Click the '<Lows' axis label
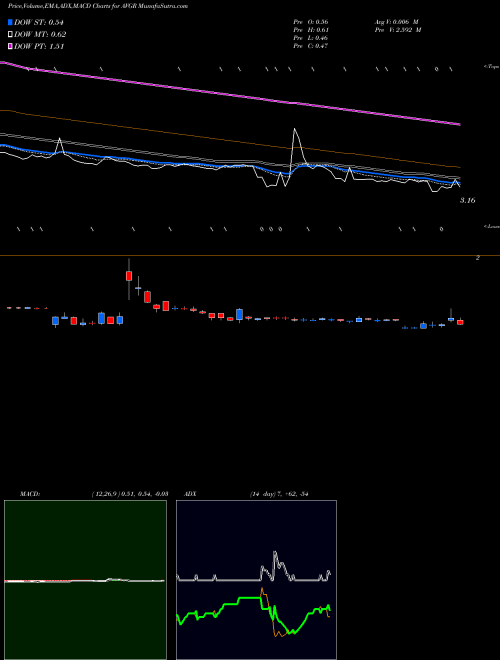Image resolution: width=500 pixels, height=660 pixels. pyautogui.click(x=491, y=226)
